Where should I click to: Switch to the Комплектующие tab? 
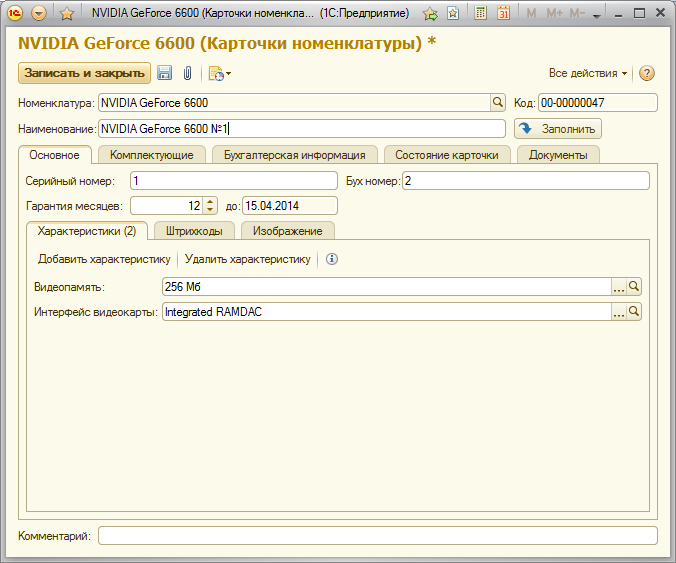152,155
